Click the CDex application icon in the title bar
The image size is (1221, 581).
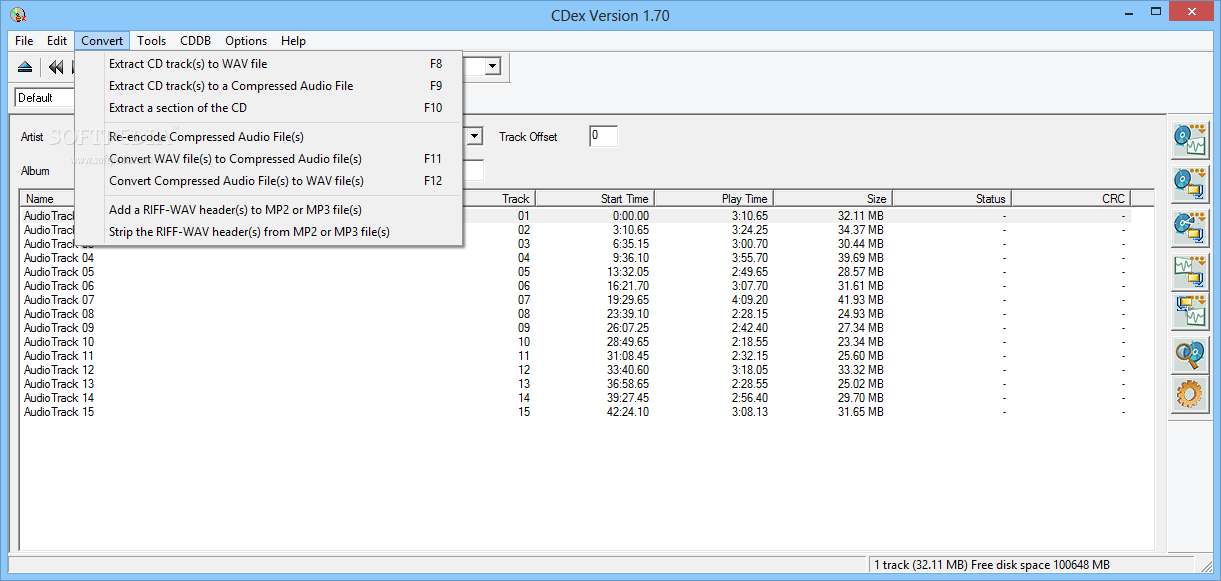pyautogui.click(x=18, y=14)
